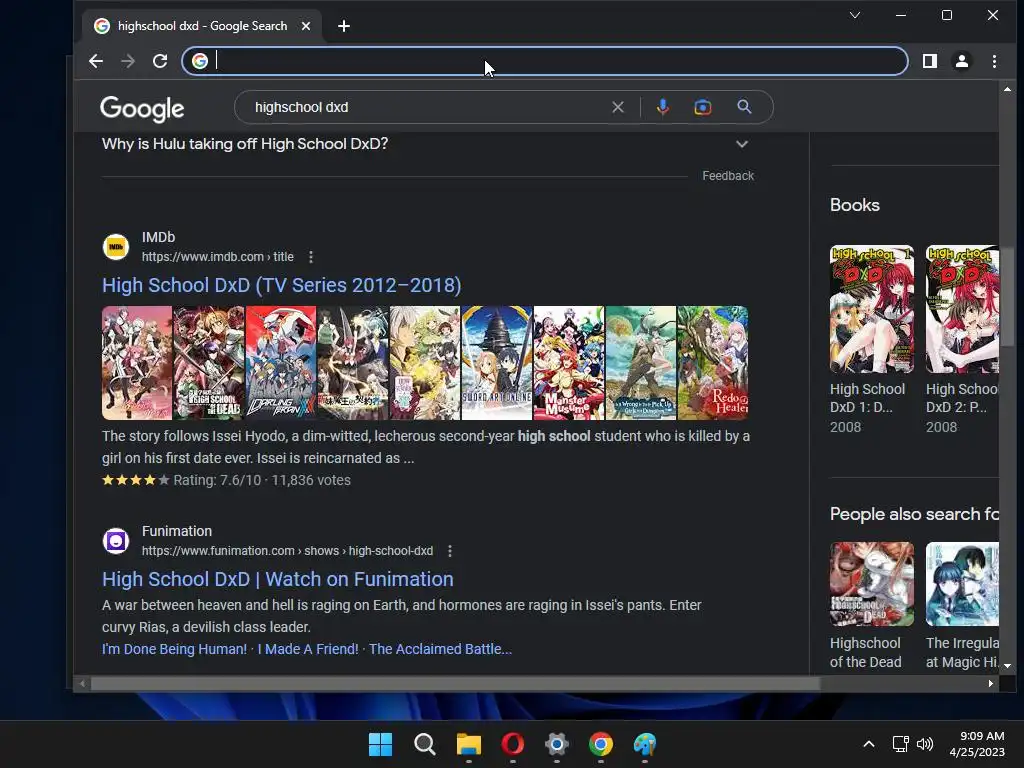Click the network icon in system tray
This screenshot has width=1024, height=768.
point(901,744)
